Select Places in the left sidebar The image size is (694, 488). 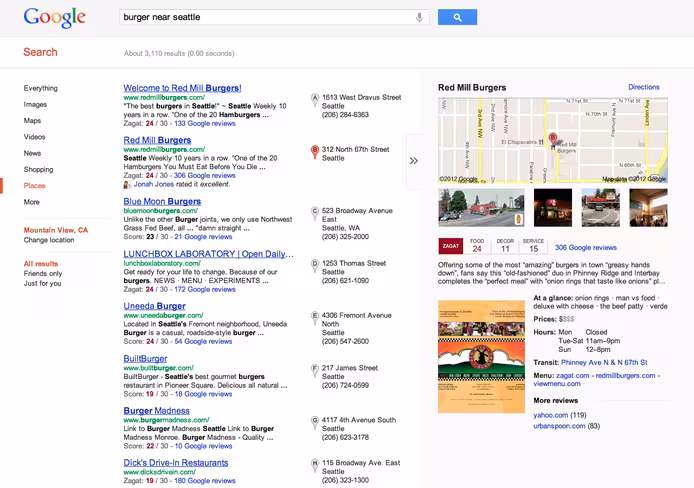tap(35, 185)
